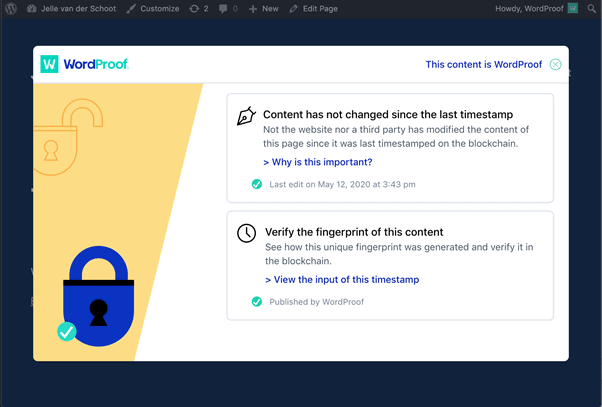Click Edit Page in the admin bar
602x407 pixels.
click(x=314, y=8)
